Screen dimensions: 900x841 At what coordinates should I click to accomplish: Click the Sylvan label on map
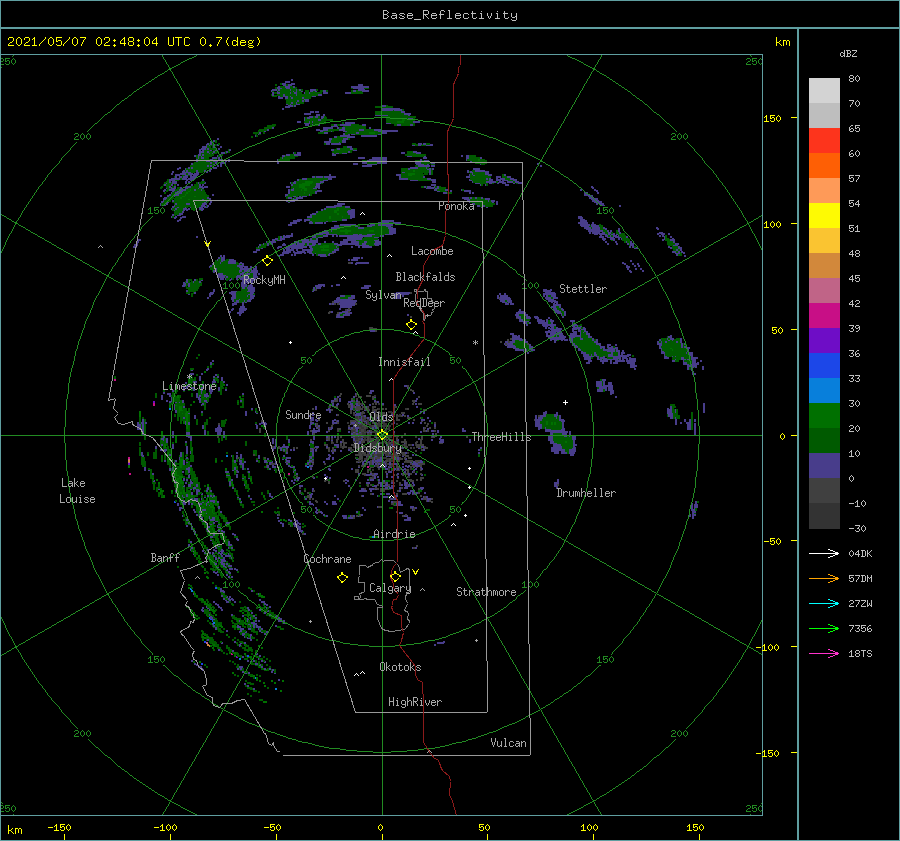click(x=383, y=295)
